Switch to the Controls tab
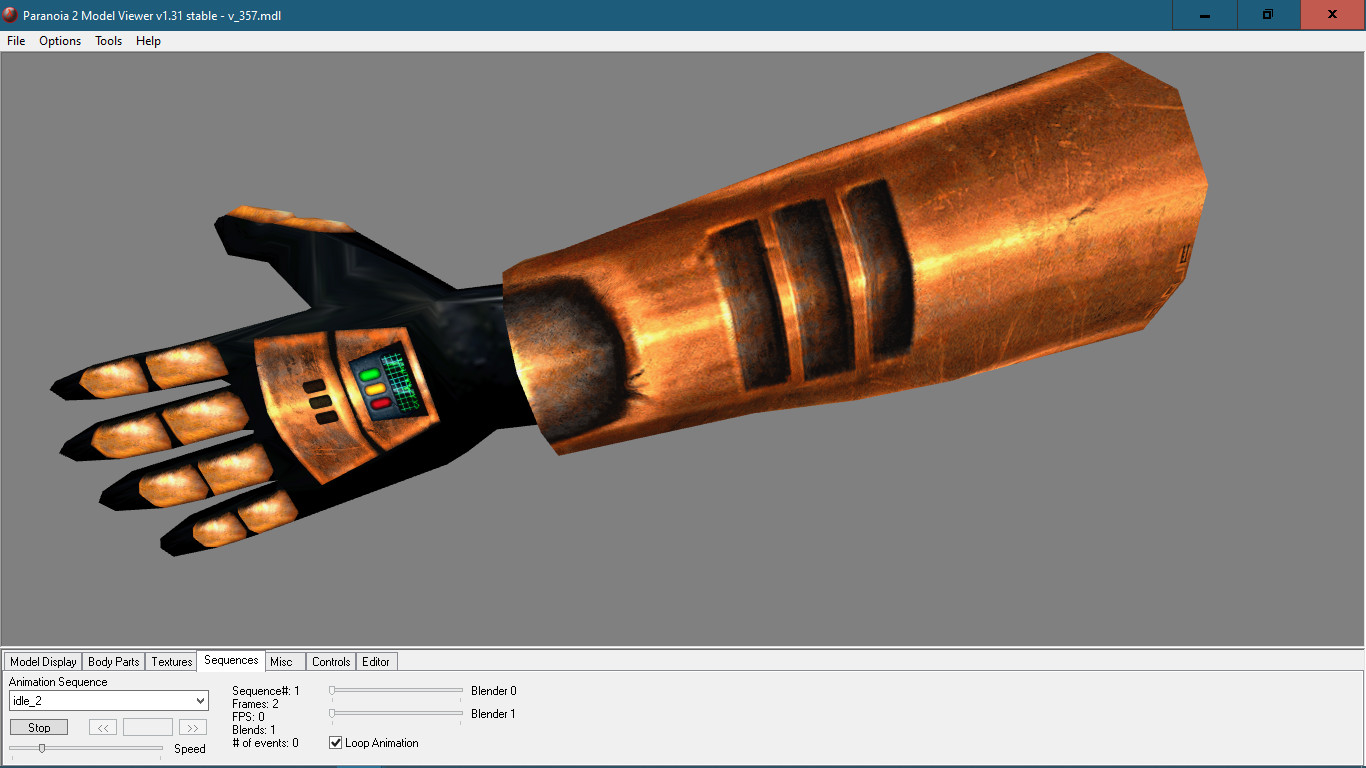The width and height of the screenshot is (1366, 768). (x=330, y=661)
